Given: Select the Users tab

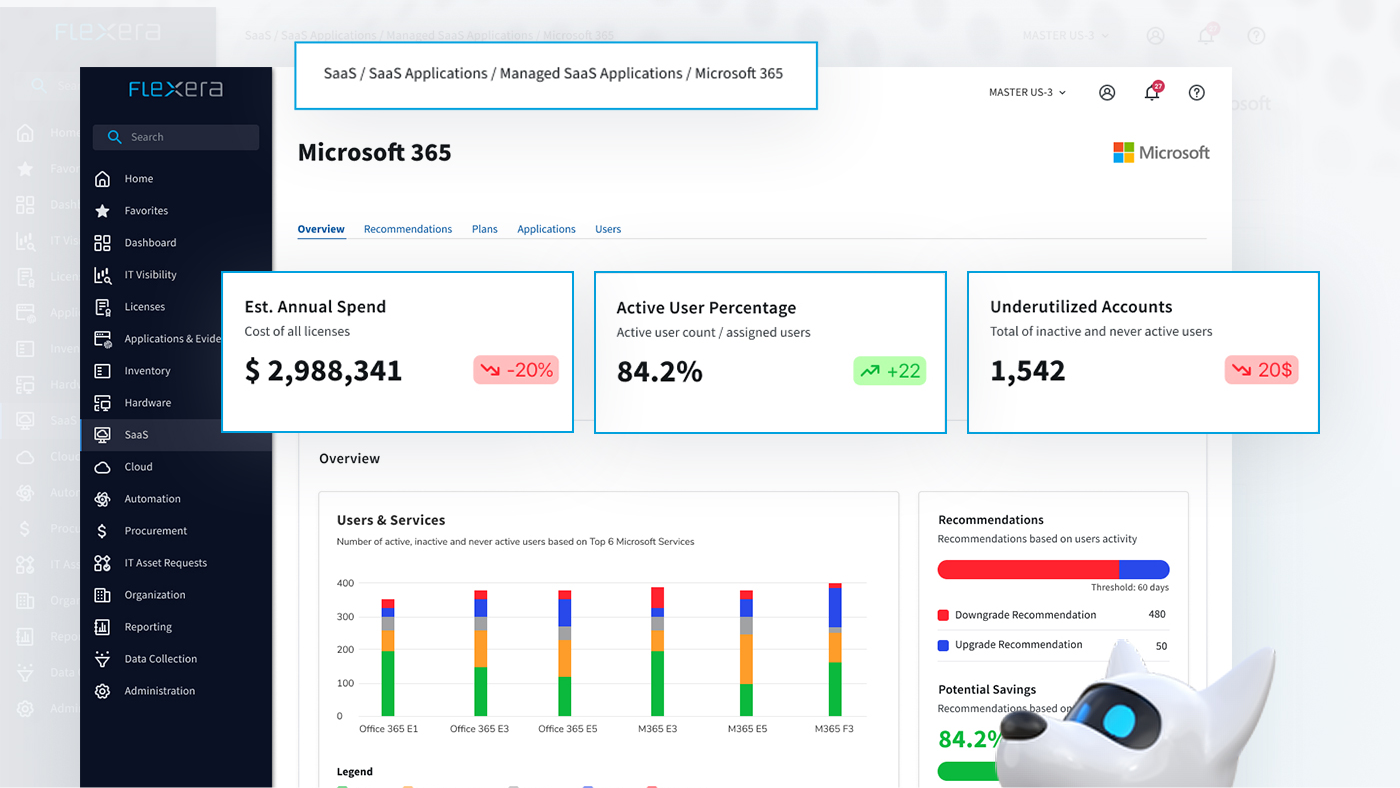Looking at the screenshot, I should 608,229.
